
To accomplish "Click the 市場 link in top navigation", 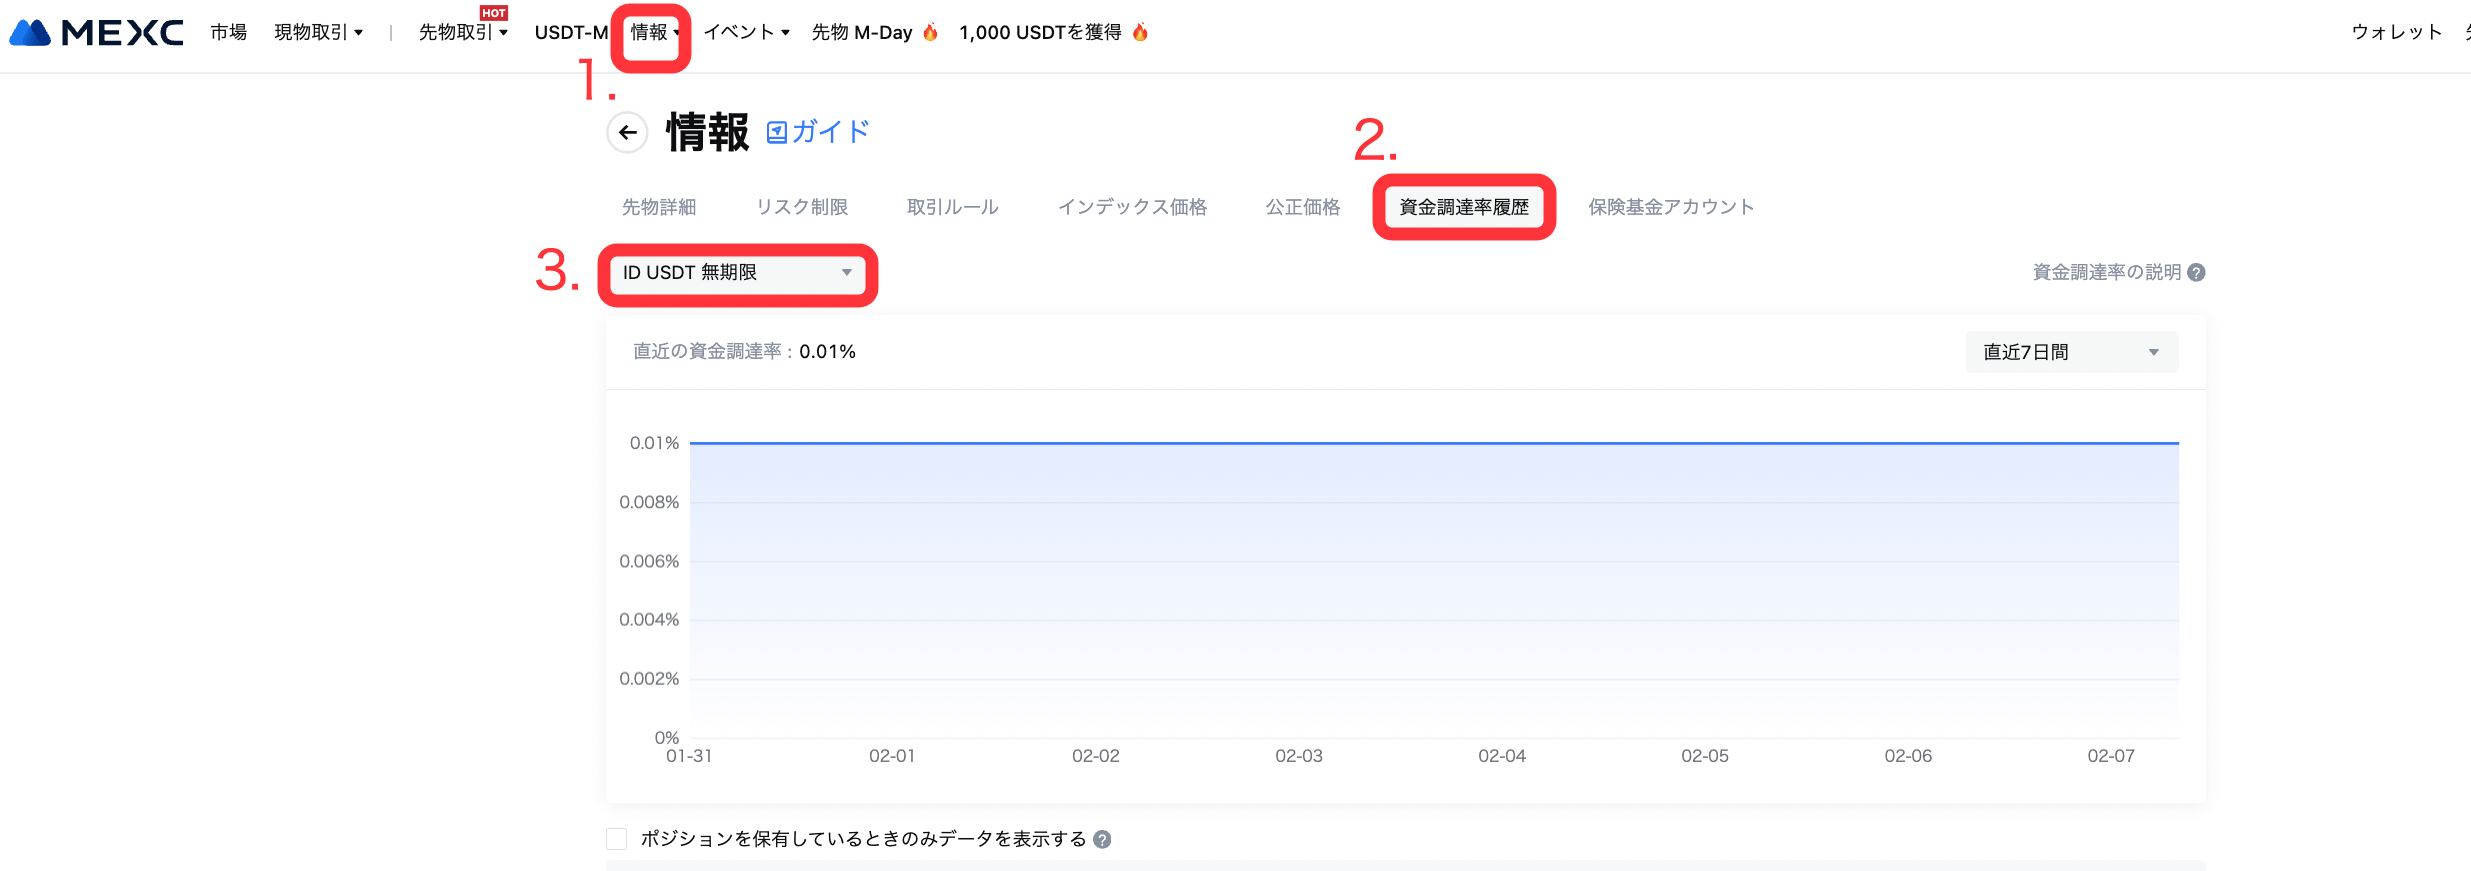I will tap(228, 33).
